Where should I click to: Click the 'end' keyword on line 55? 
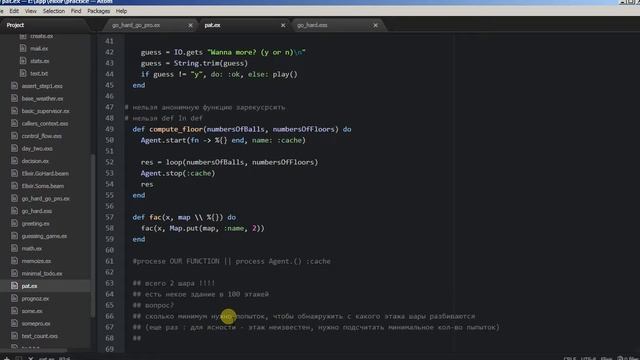[139, 195]
